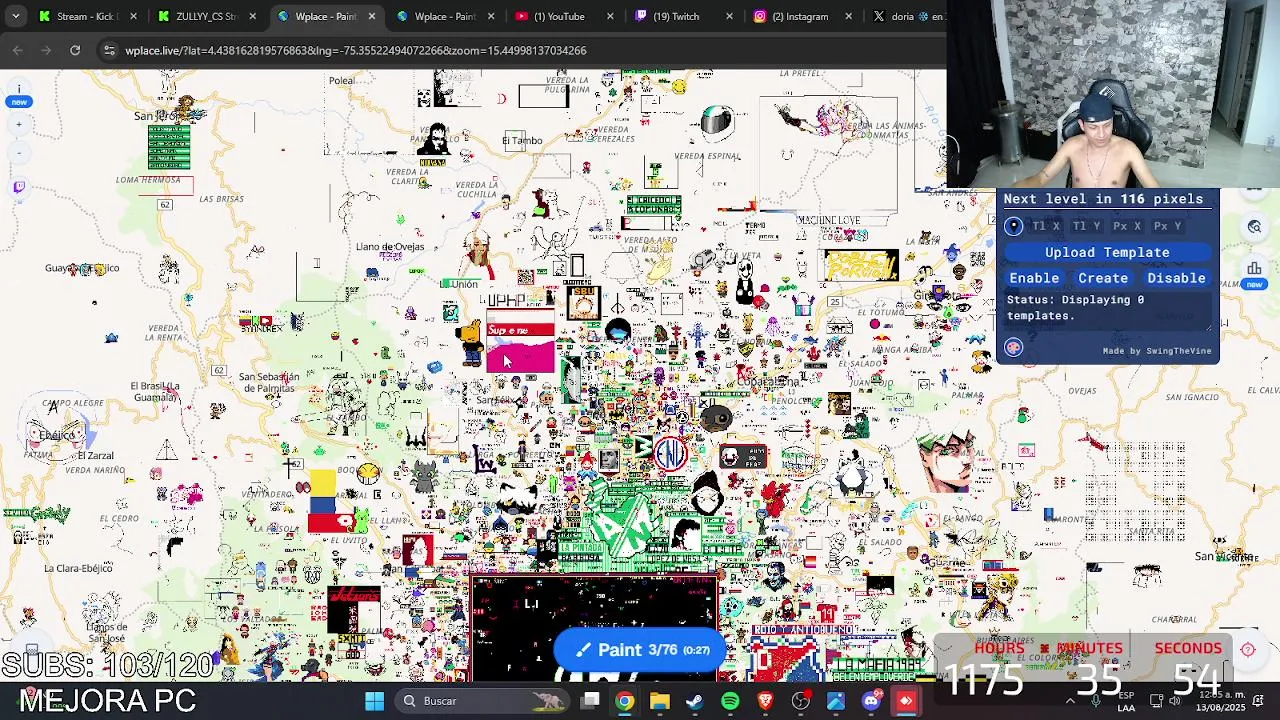Close the active Wplace tab
Viewport: 1280px width, 720px height.
coord(372,16)
